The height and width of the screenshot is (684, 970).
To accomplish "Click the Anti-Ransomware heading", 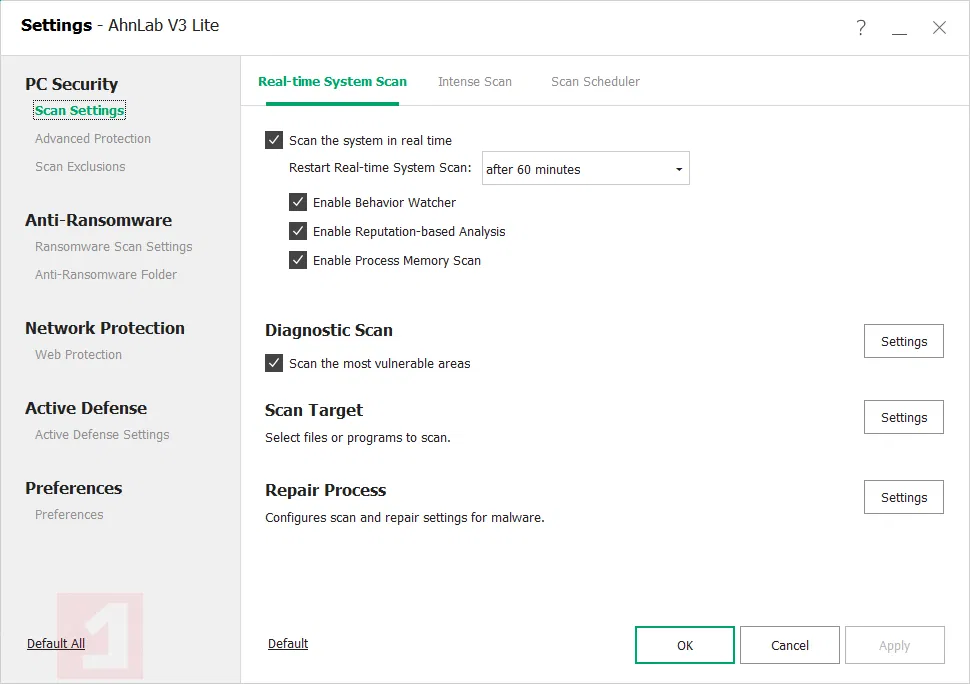I will pyautogui.click(x=98, y=220).
